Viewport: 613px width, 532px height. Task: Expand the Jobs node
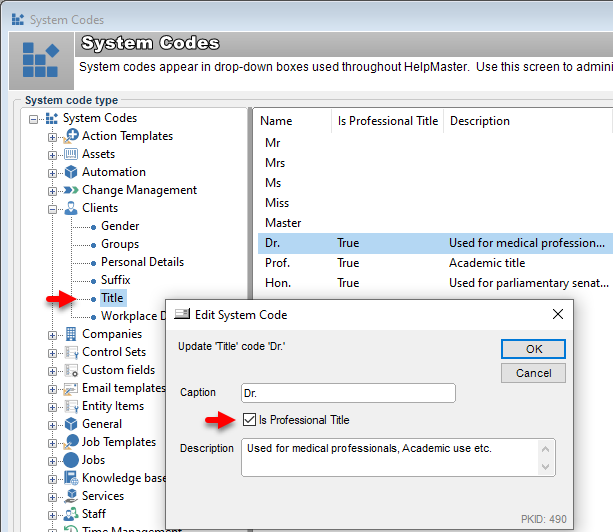tap(52, 461)
